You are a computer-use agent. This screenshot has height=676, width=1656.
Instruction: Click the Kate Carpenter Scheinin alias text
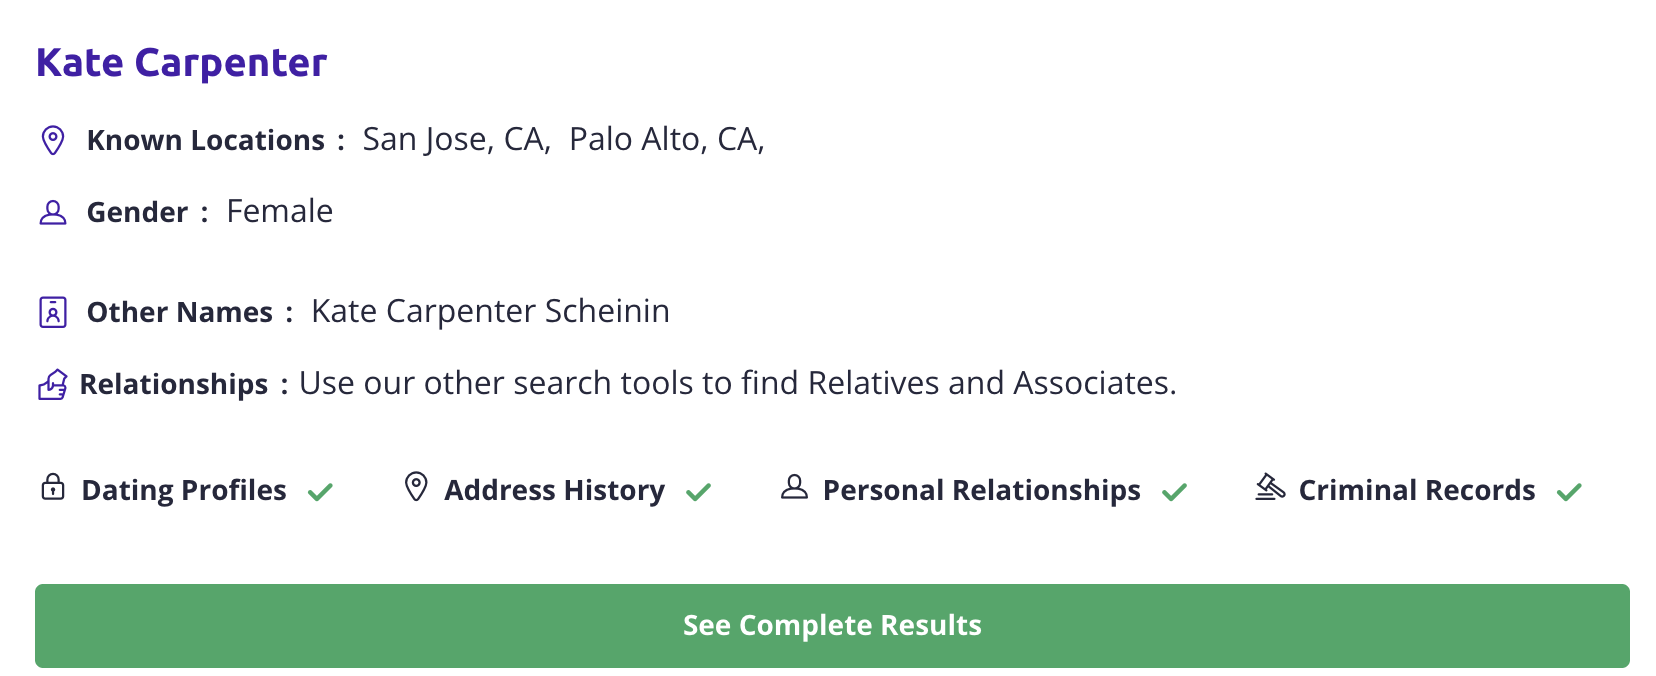[x=490, y=311]
